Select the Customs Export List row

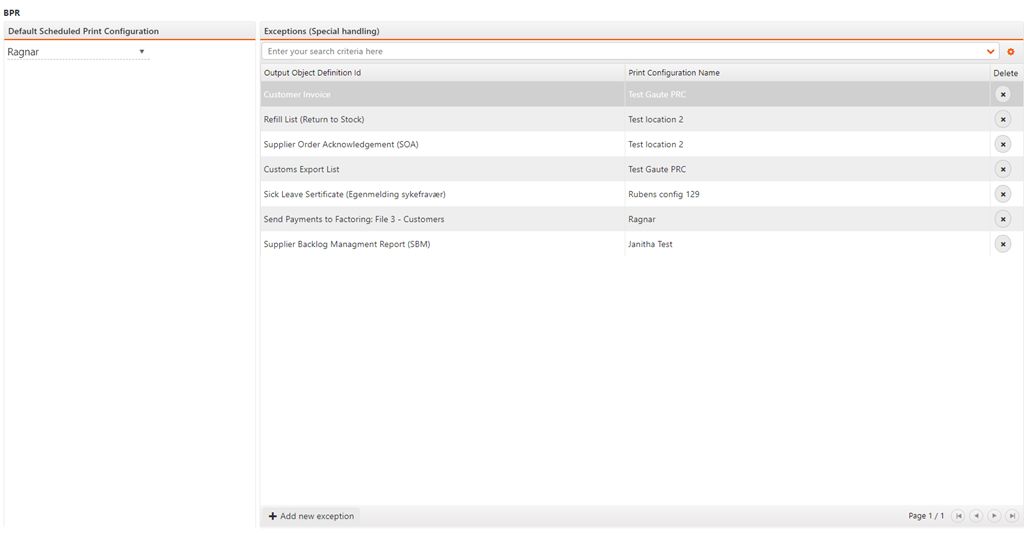301,169
